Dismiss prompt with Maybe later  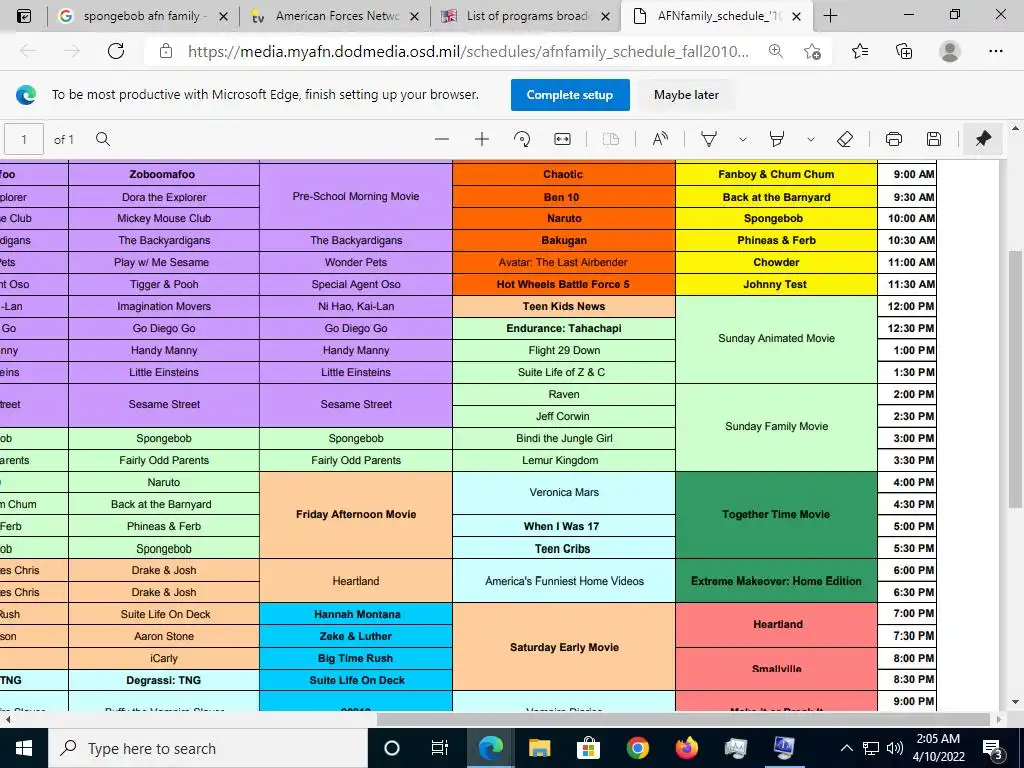pos(686,95)
